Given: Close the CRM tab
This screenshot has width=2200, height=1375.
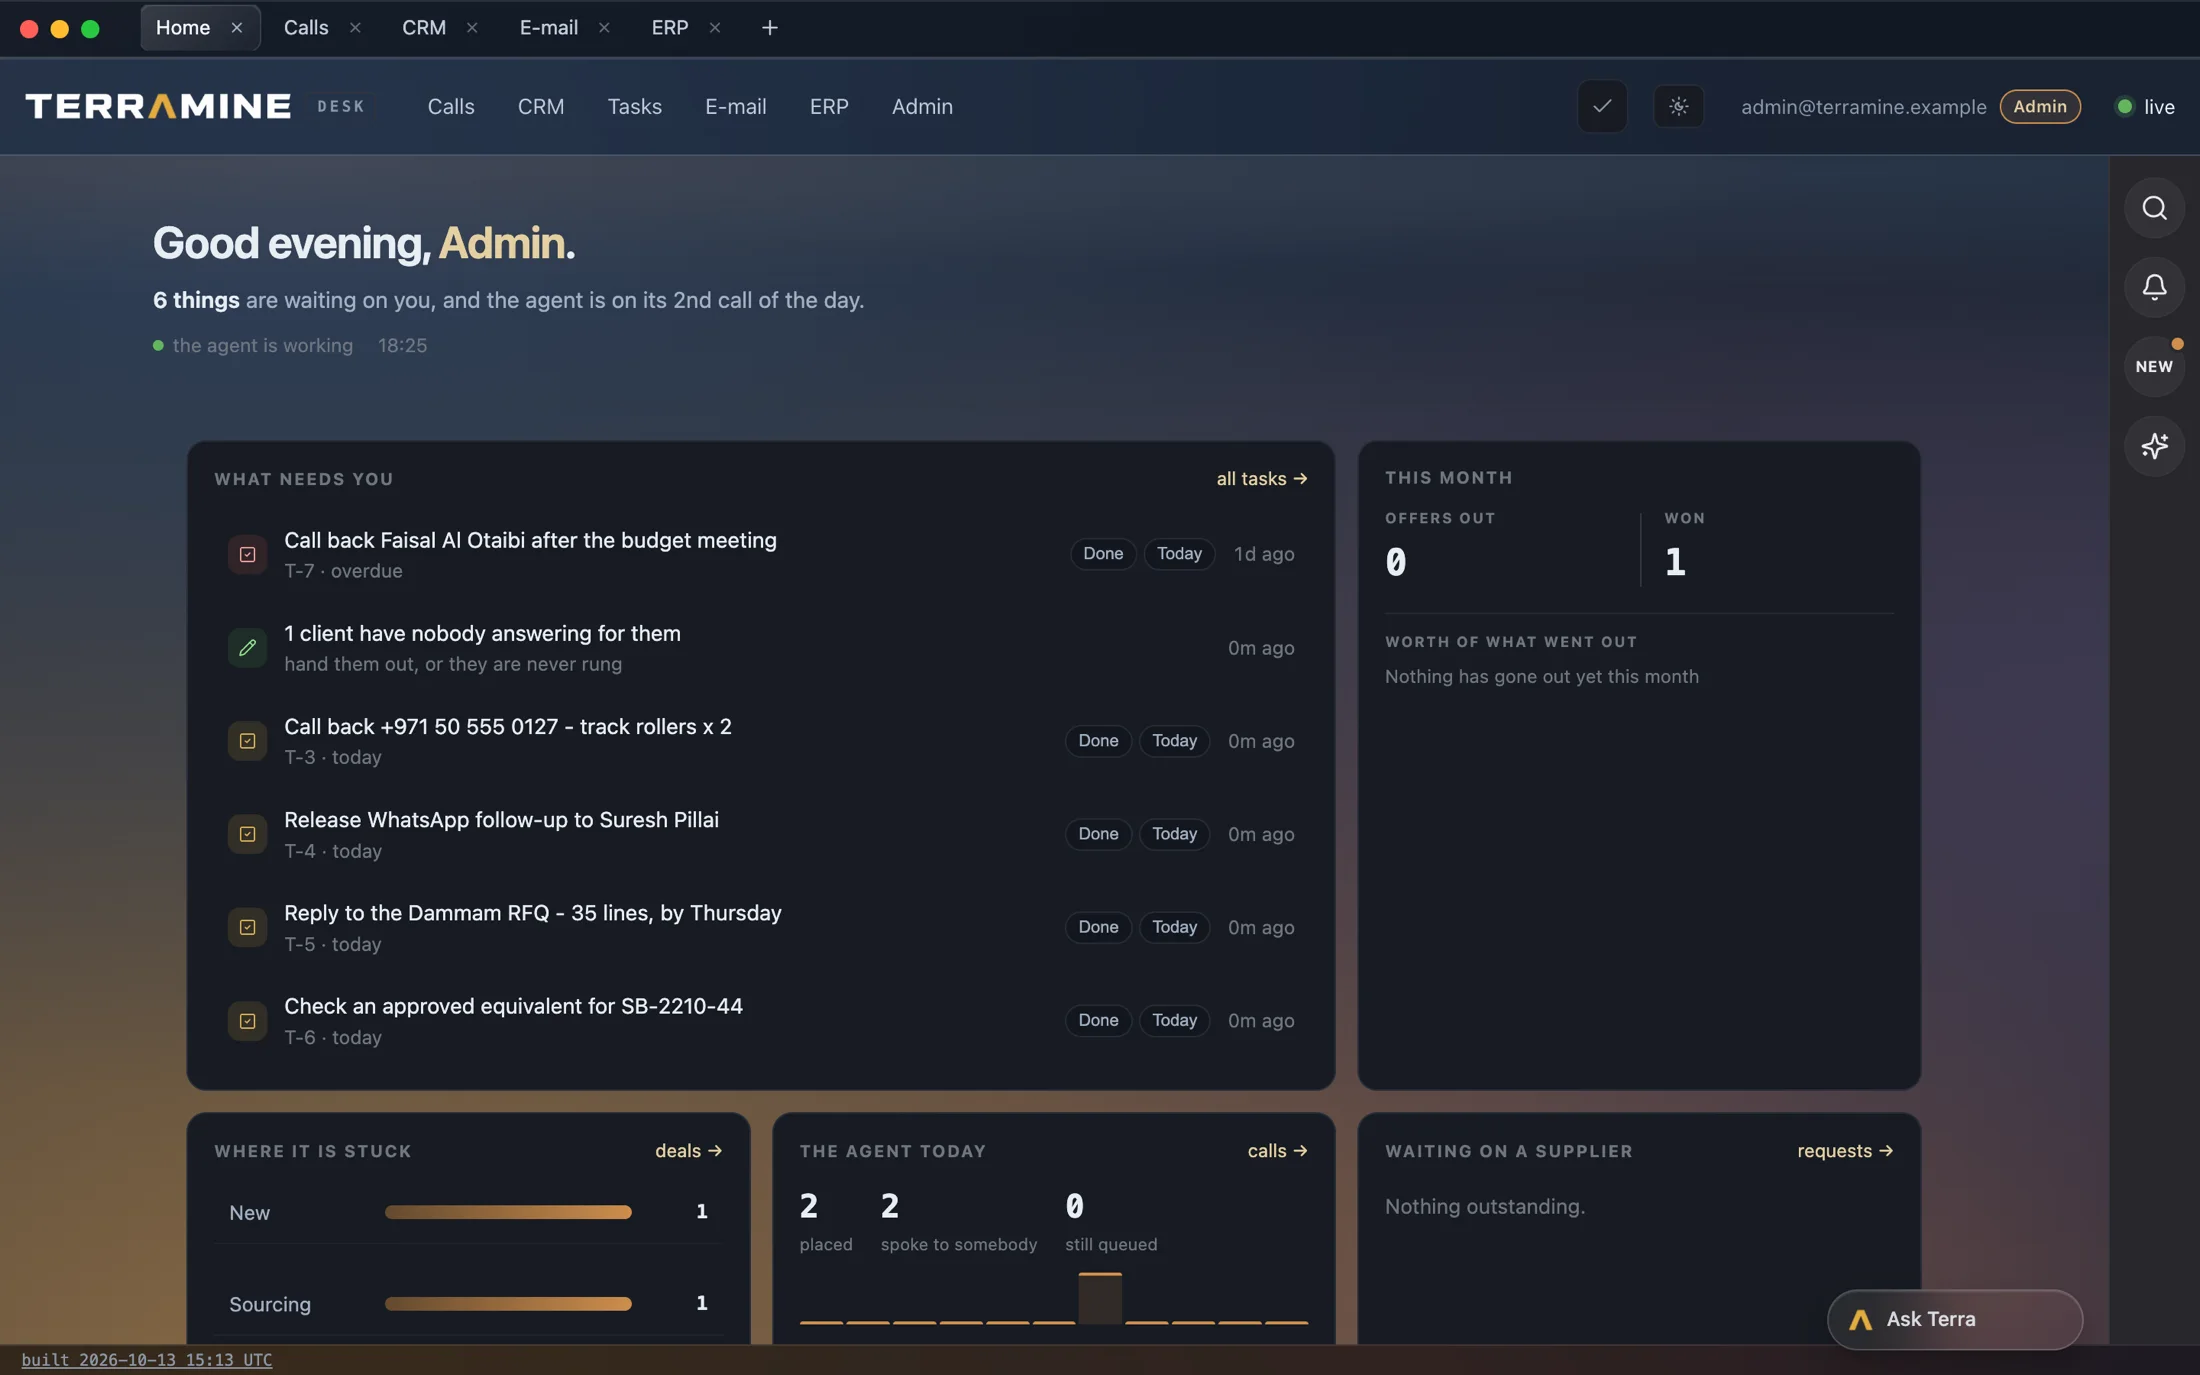Looking at the screenshot, I should pos(472,28).
